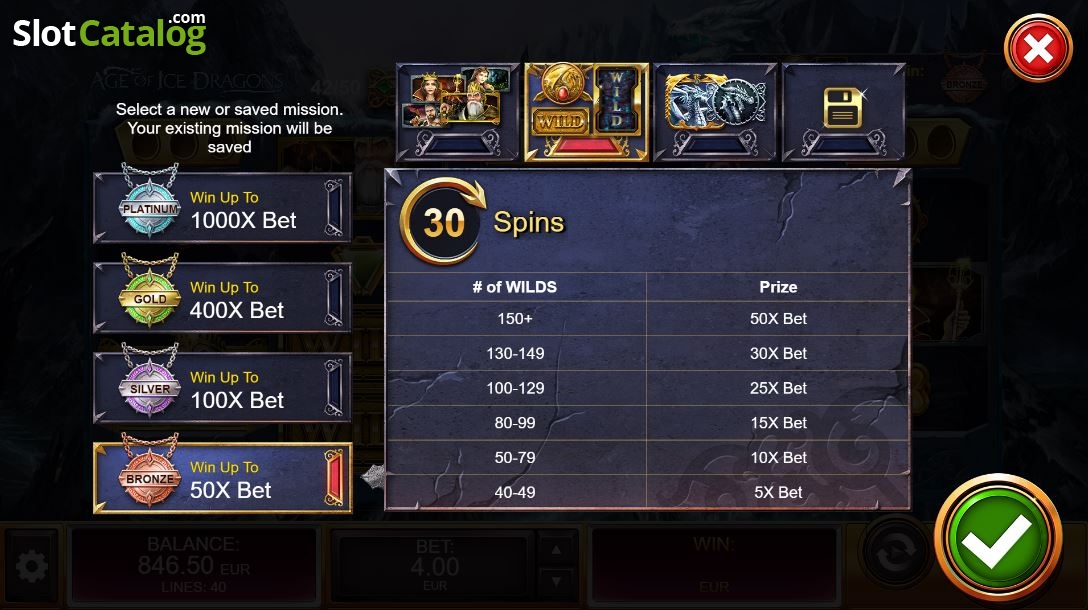Click the red X close button
Viewport: 1088px width, 610px height.
coord(1038,49)
